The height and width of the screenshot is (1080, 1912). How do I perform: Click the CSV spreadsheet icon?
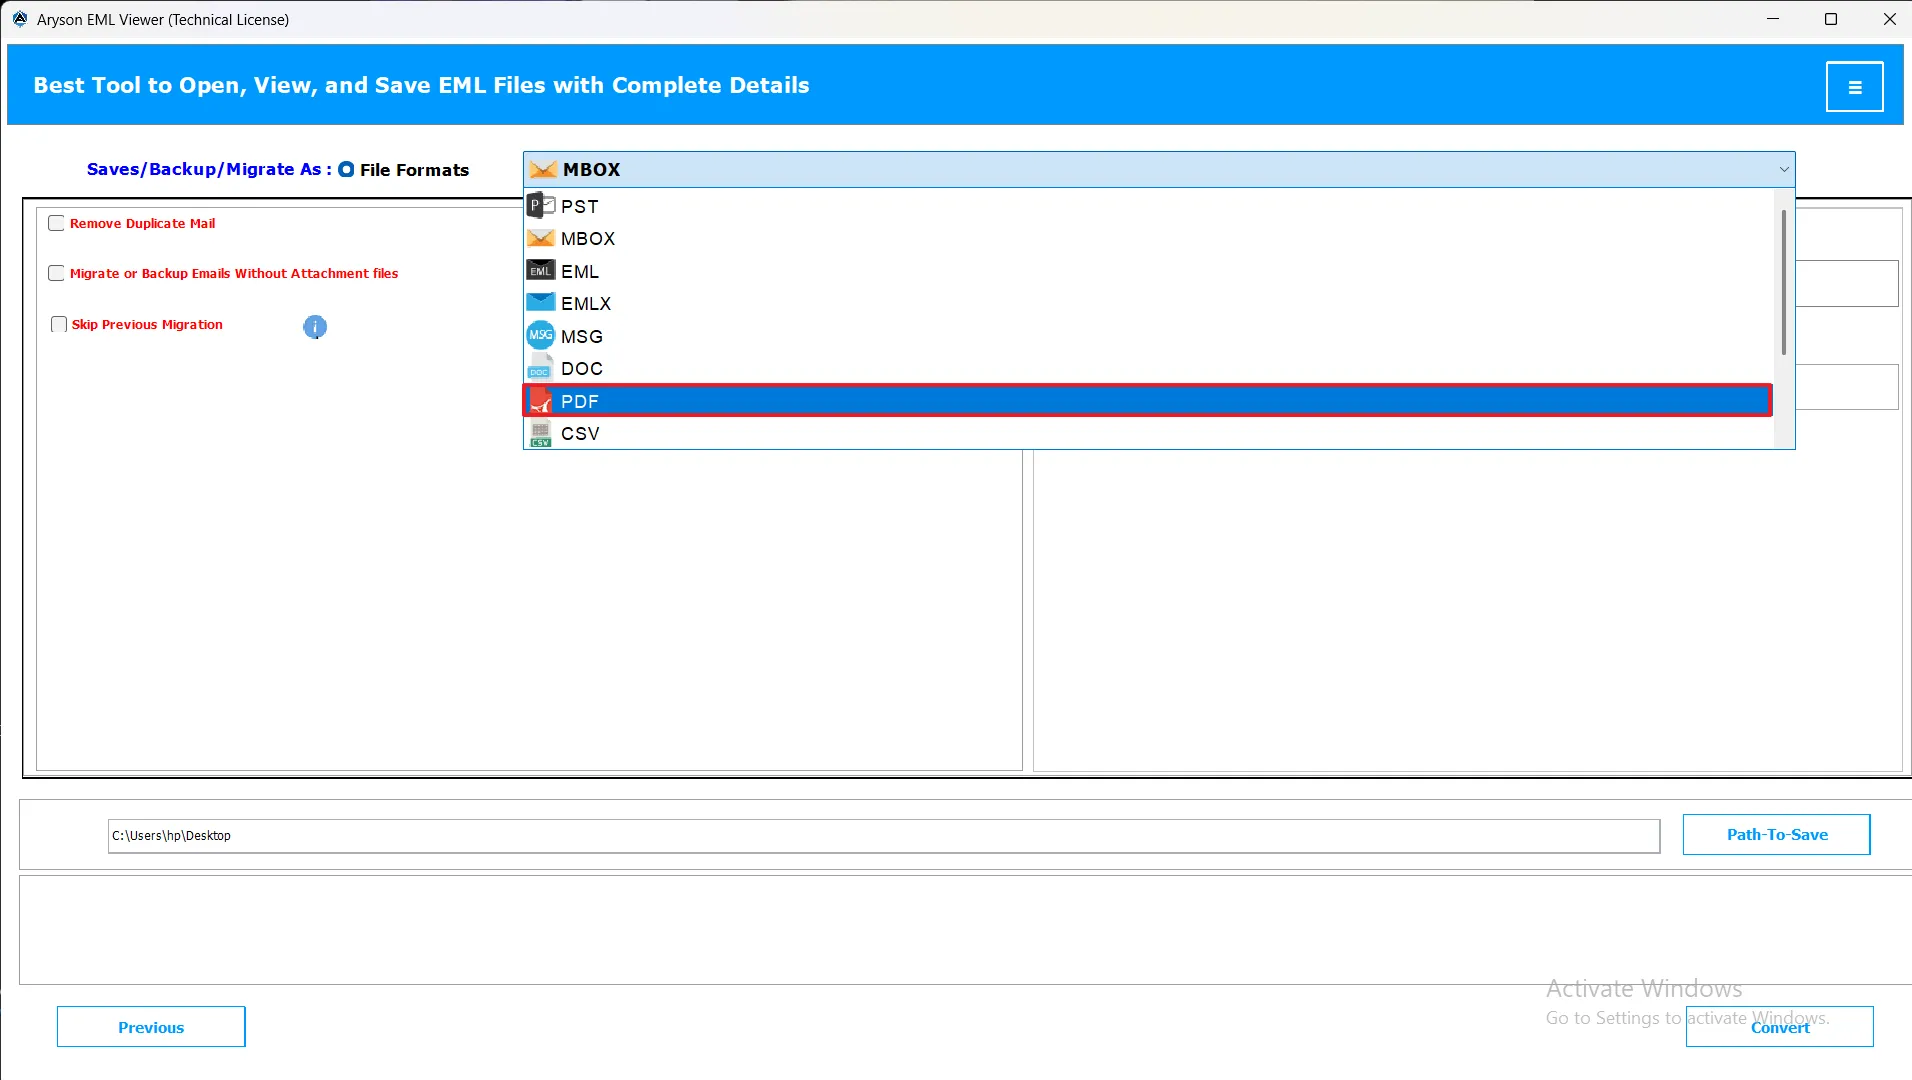coord(541,433)
